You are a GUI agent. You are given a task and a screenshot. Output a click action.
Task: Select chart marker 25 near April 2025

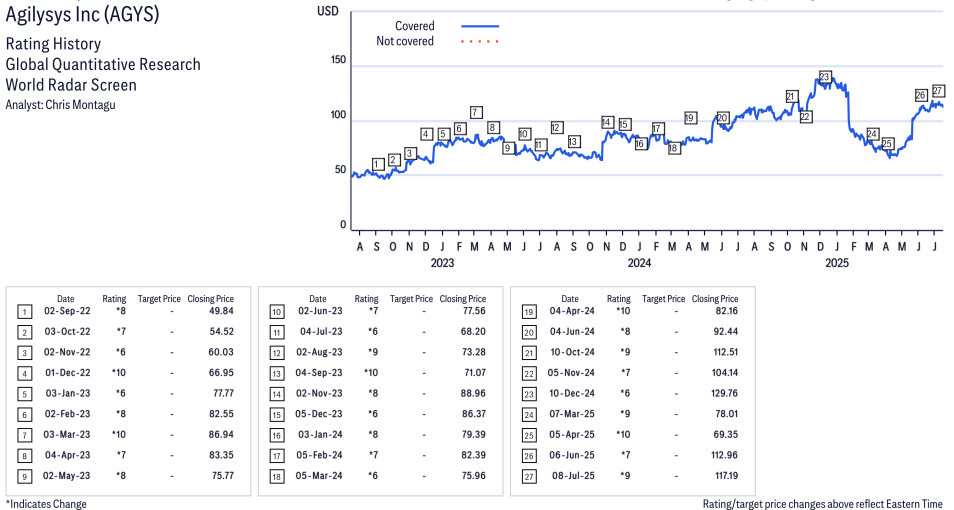[x=887, y=144]
